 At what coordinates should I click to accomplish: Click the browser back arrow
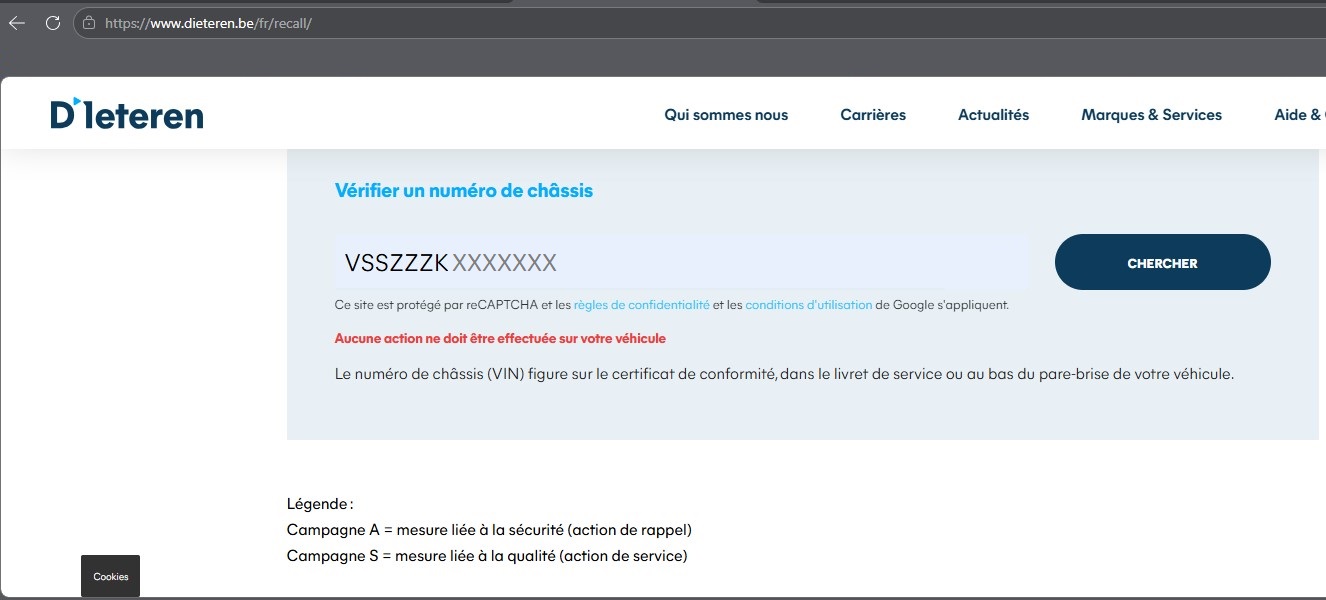pos(17,23)
